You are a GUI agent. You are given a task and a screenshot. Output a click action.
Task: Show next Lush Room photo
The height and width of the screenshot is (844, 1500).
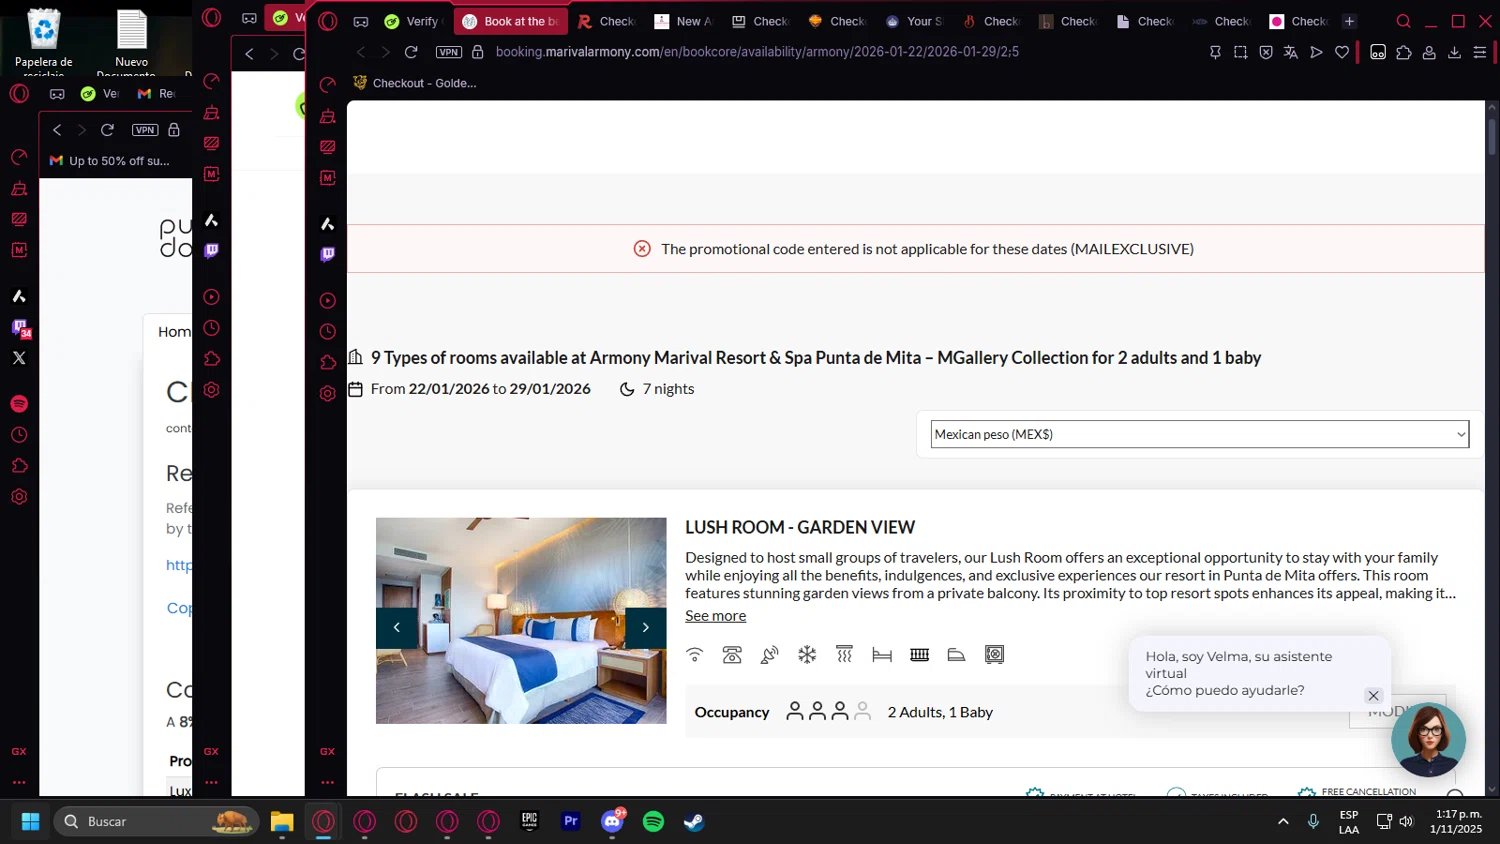click(646, 627)
